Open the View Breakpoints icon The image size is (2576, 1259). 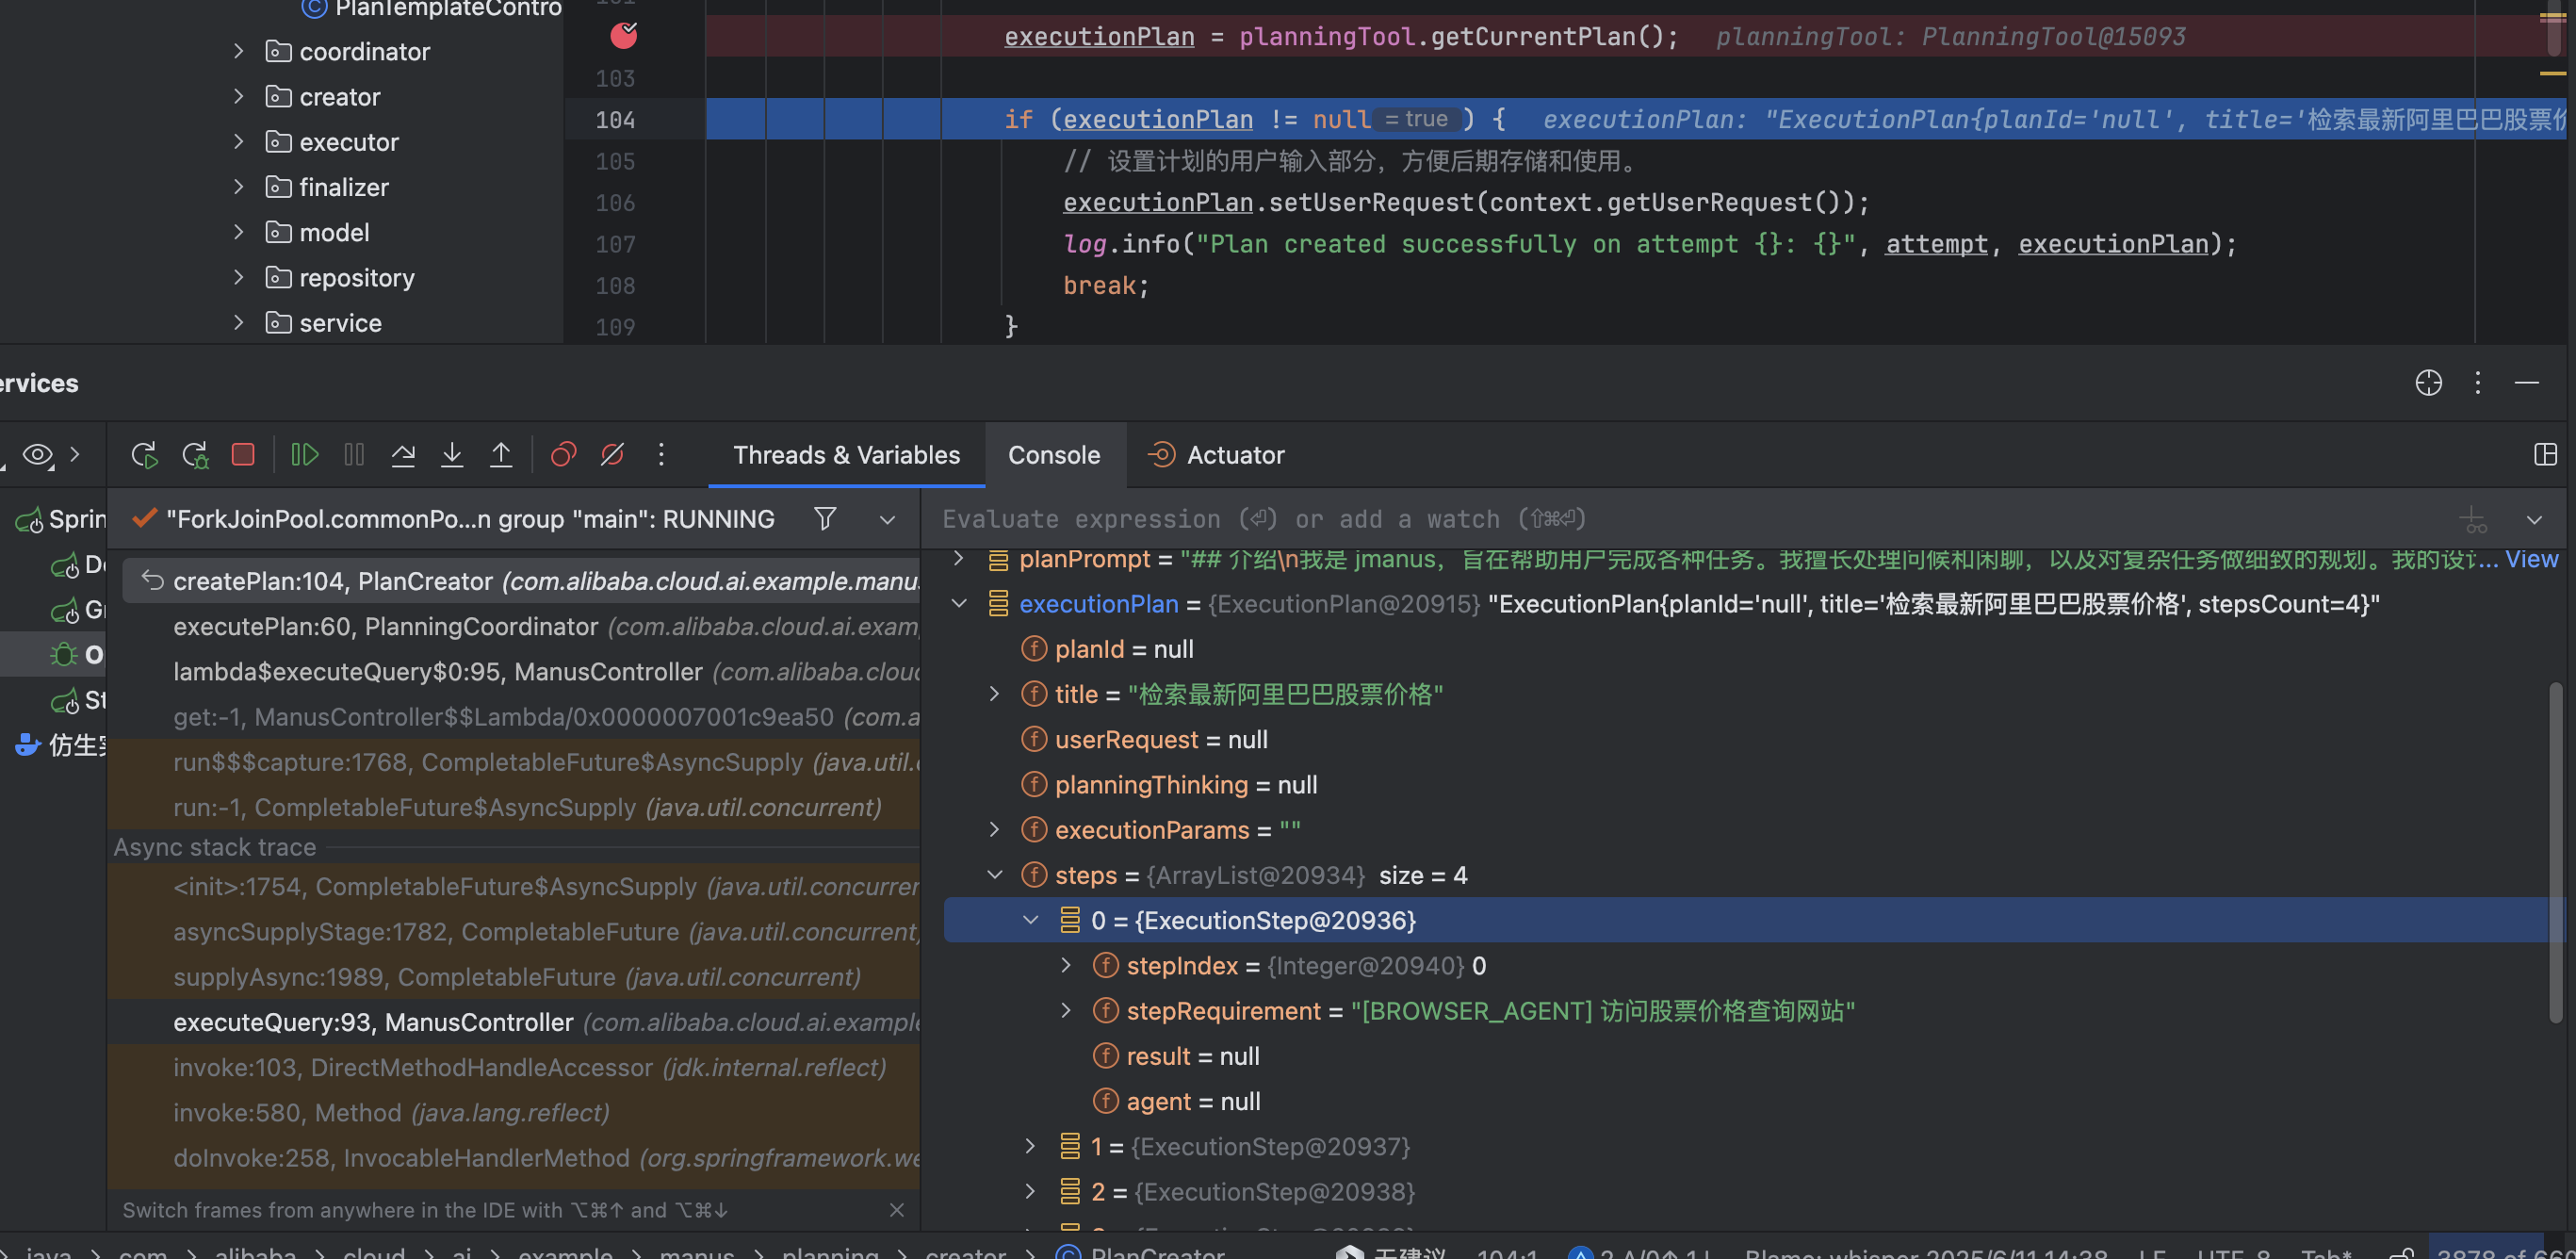point(563,455)
